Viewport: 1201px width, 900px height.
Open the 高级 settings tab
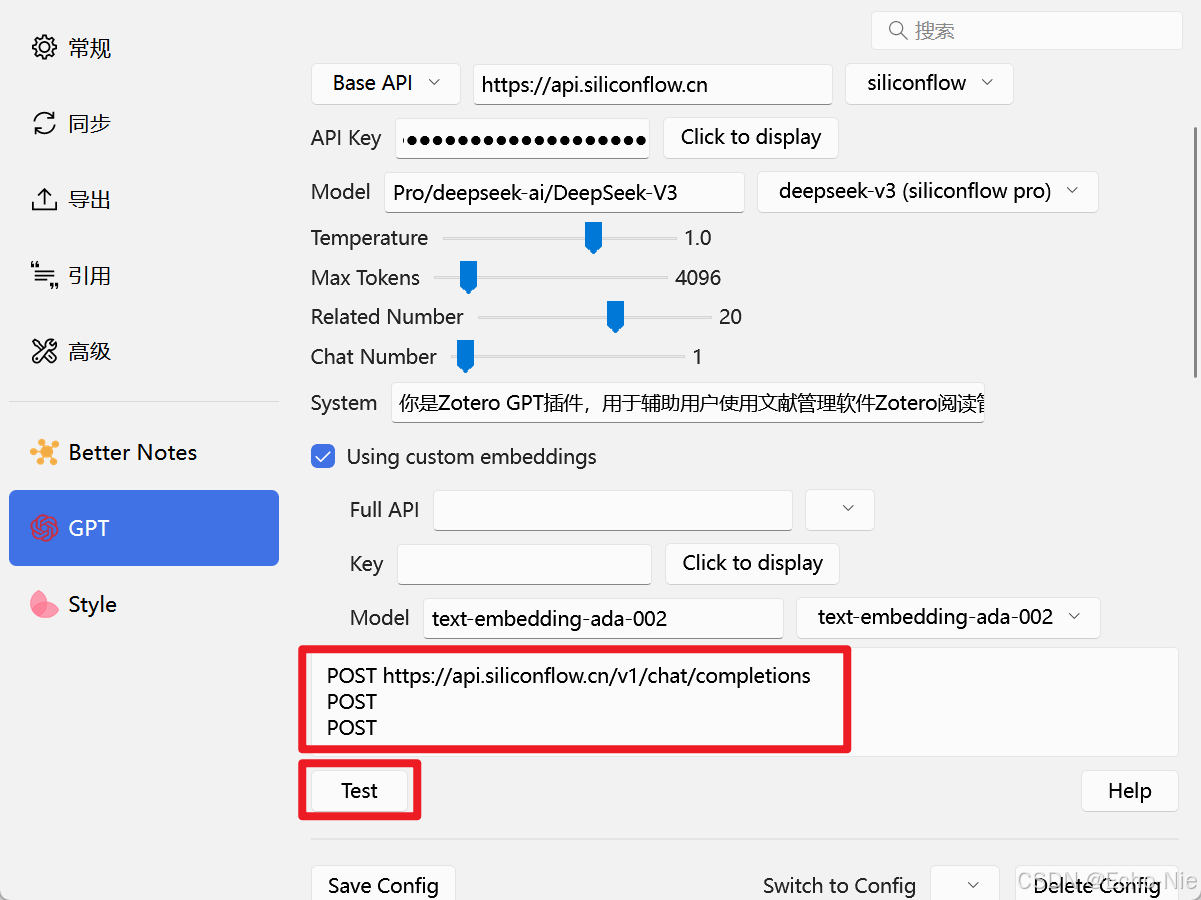[144, 351]
